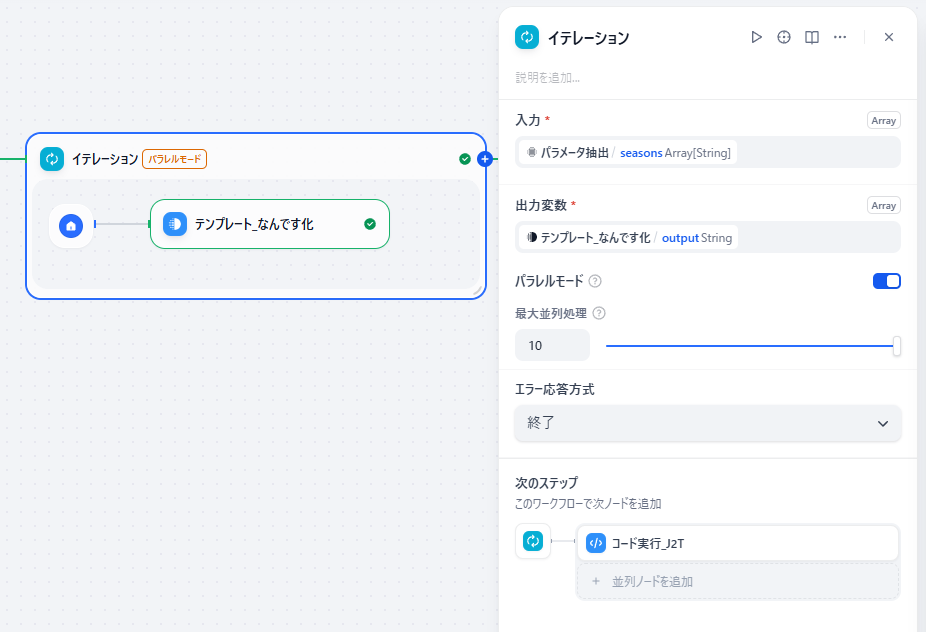Select the blue home start node

click(71, 226)
